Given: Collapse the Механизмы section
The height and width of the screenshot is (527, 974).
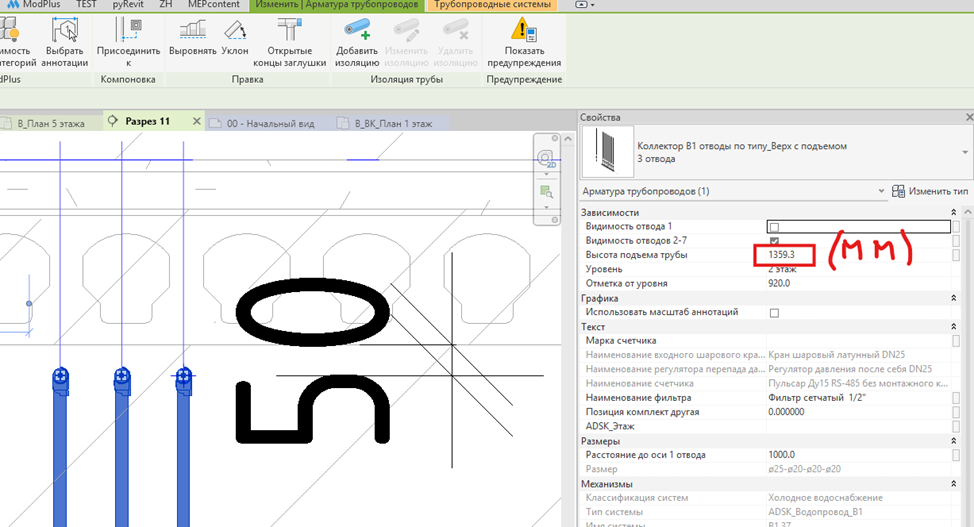Looking at the screenshot, I should pyautogui.click(x=954, y=484).
